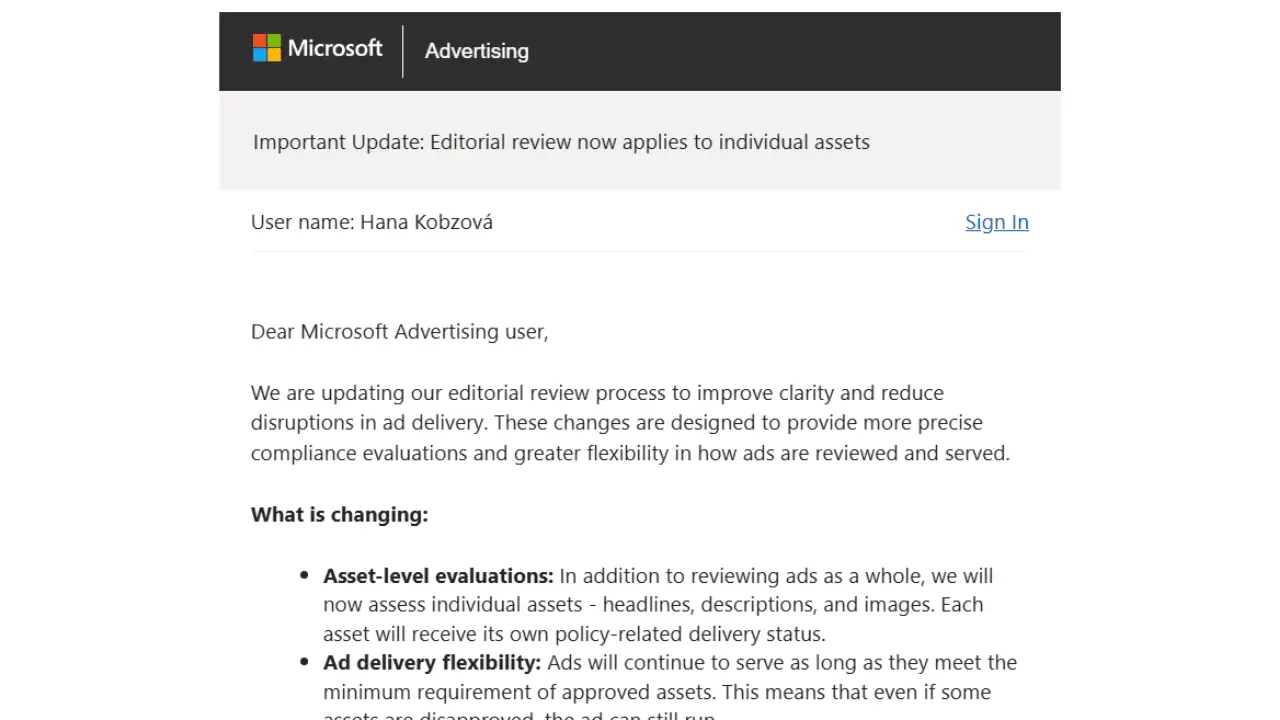Image resolution: width=1280 pixels, height=720 pixels.
Task: Click the first bullet point marker
Action: click(x=304, y=574)
